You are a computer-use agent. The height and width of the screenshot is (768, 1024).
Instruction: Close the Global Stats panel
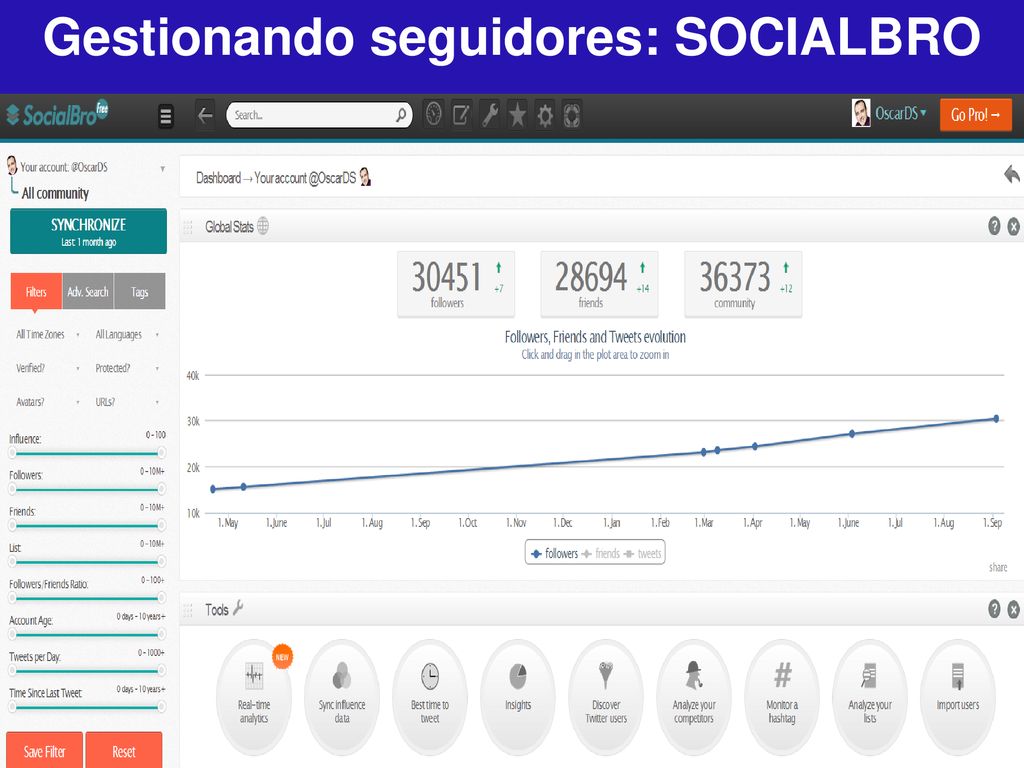[x=1014, y=227]
